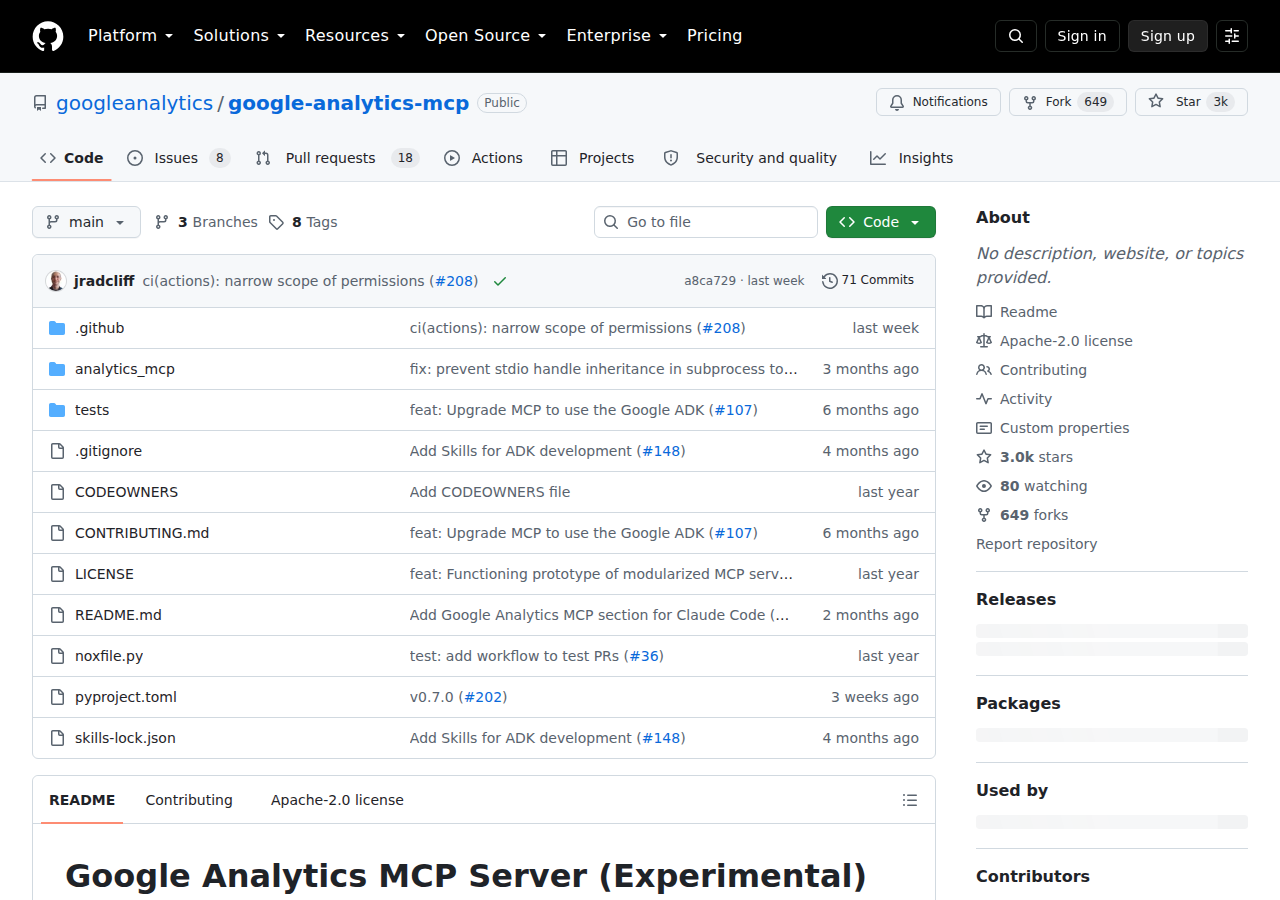
Task: Open the google-analytics-mcp repository link
Action: [348, 103]
